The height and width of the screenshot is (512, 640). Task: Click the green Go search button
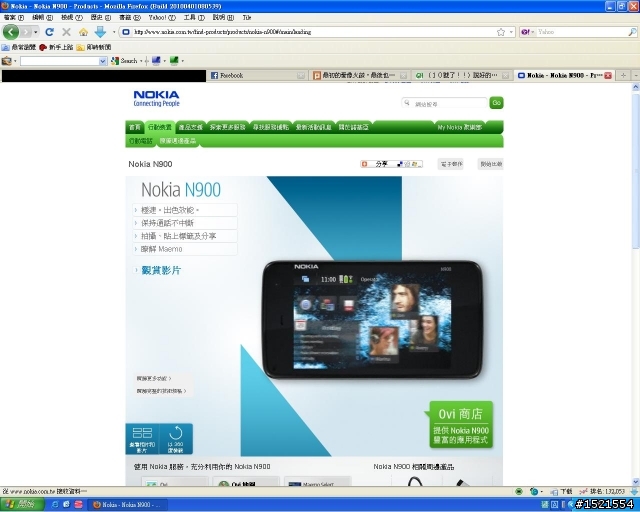point(496,103)
